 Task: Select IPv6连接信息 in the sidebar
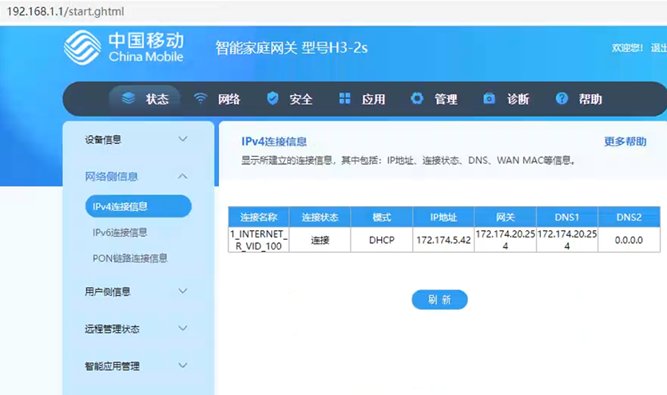[120, 233]
